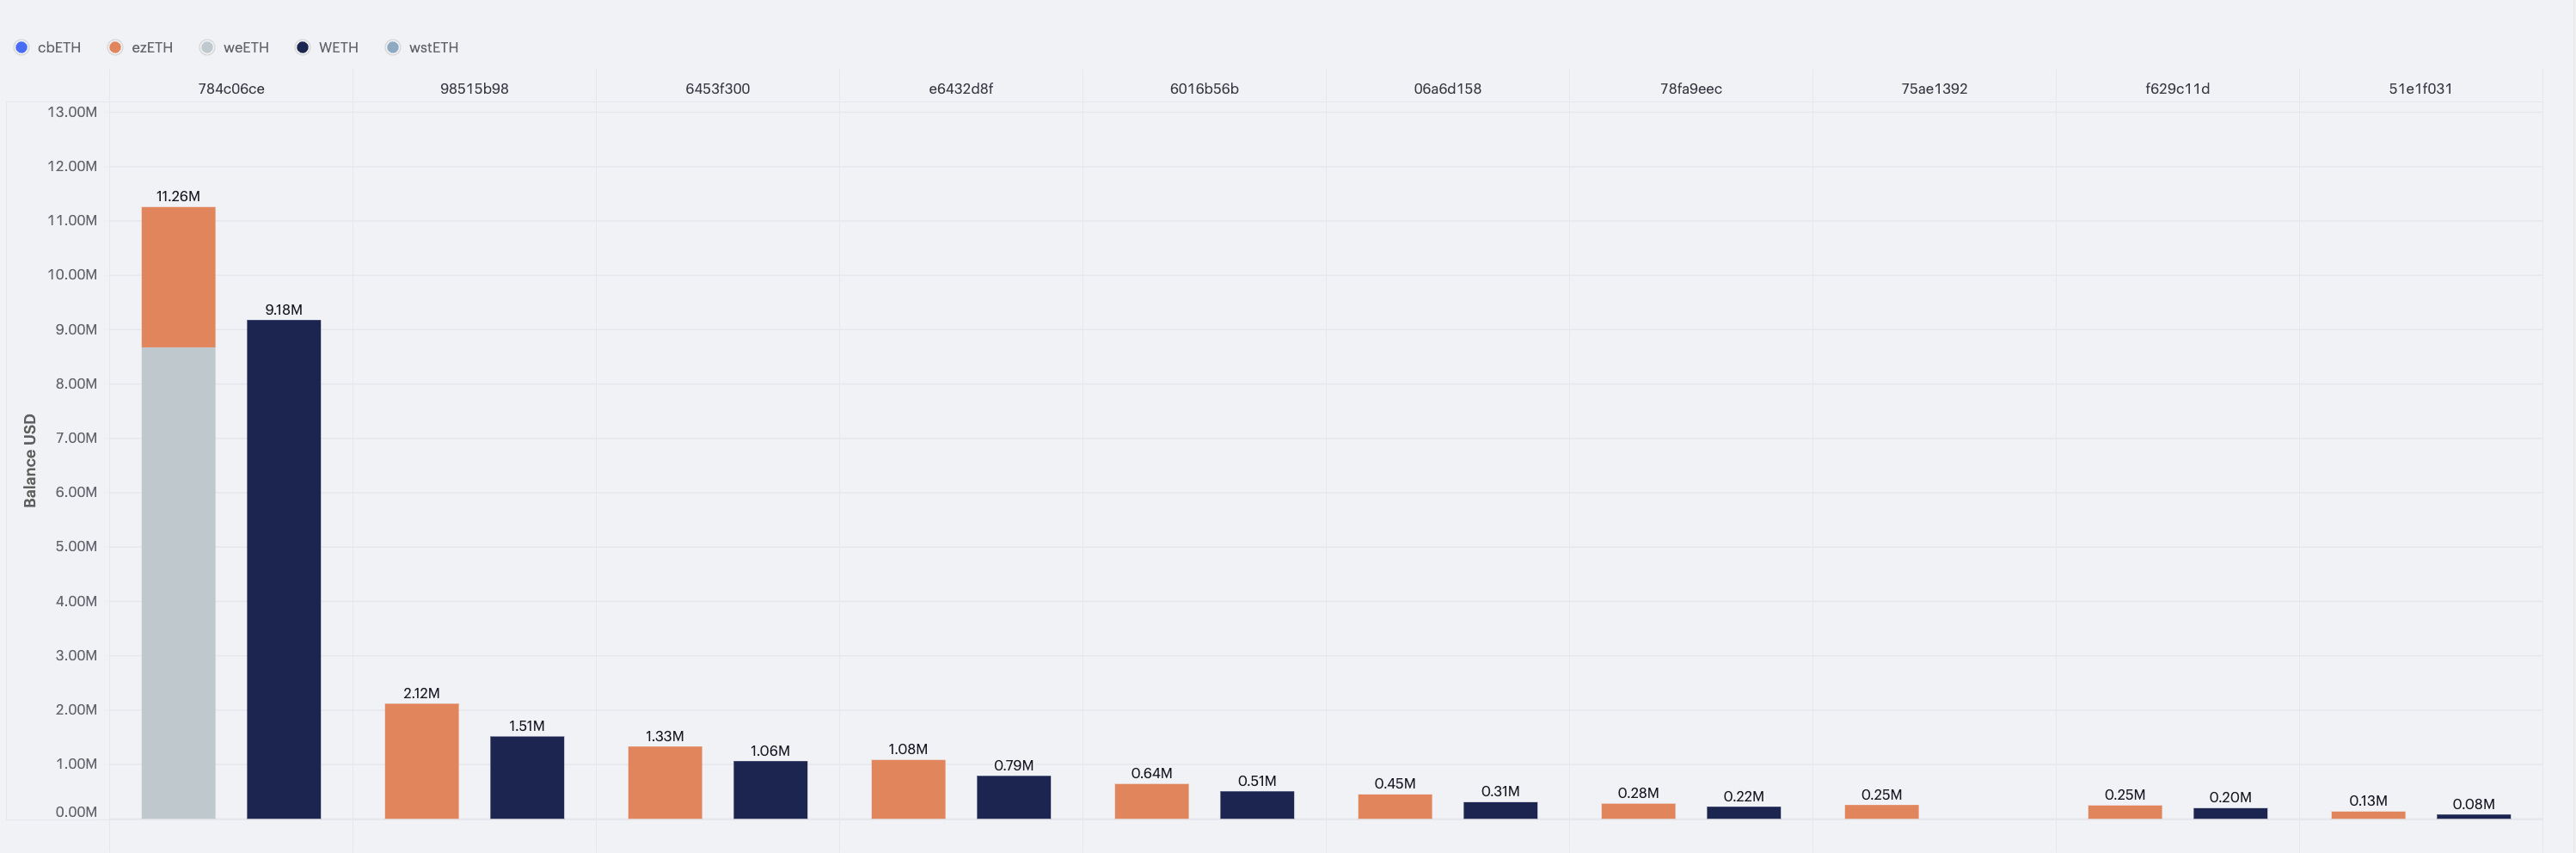Click the 1.06M dark navy bar
2576x853 pixels.
(770, 789)
